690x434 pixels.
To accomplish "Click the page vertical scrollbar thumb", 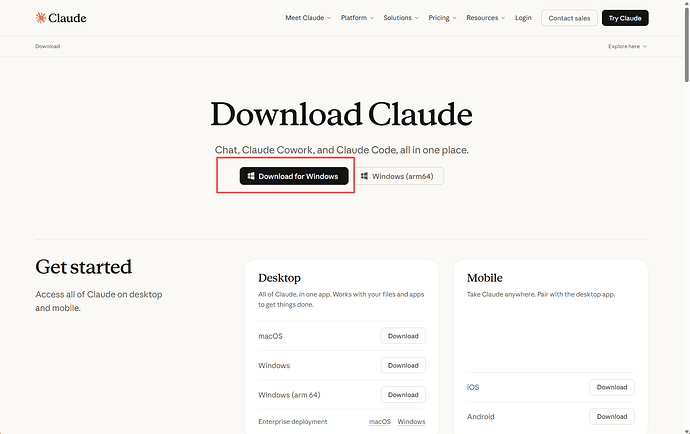I will coord(686,44).
